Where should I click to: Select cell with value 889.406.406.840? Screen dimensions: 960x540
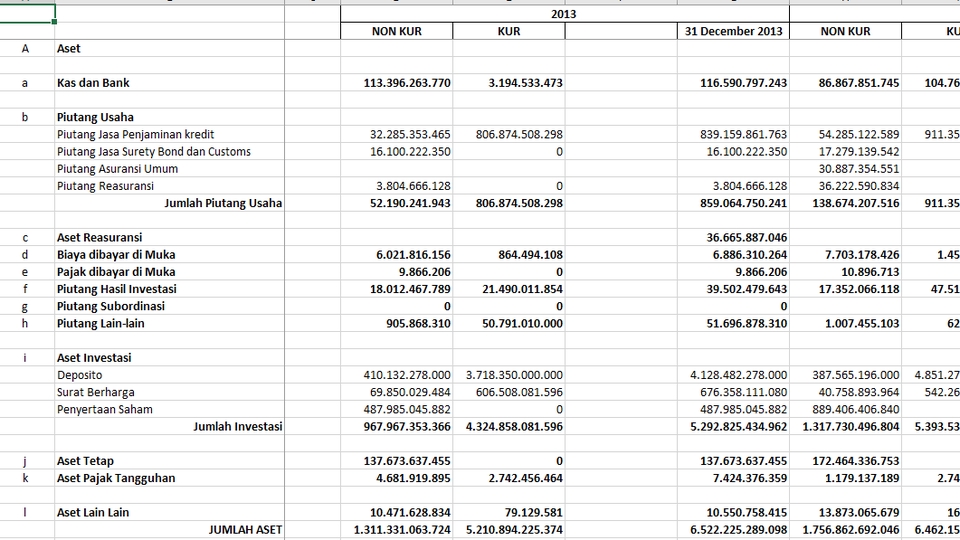(846, 408)
